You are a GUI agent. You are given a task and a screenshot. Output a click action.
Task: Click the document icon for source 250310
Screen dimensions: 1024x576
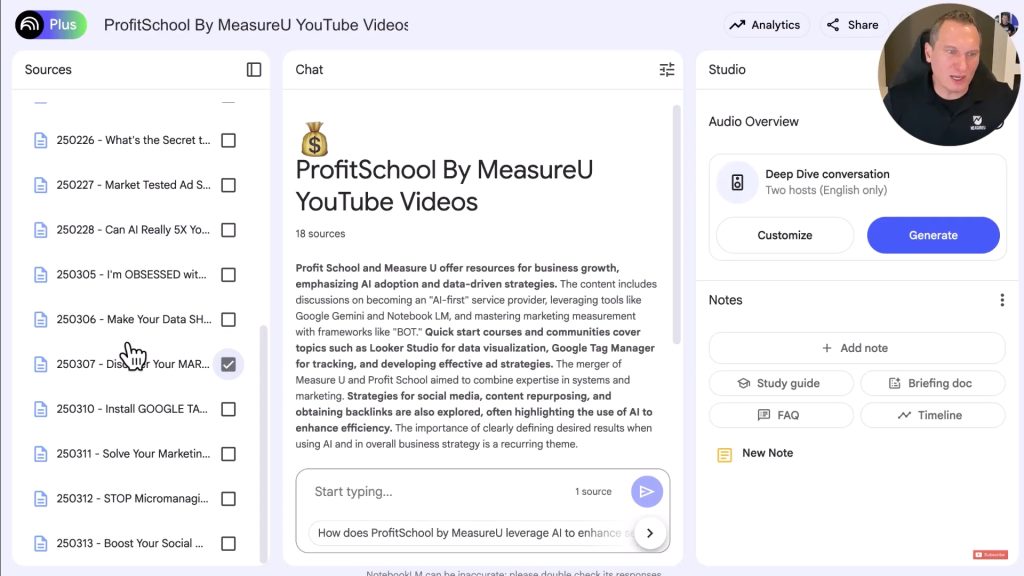point(40,409)
